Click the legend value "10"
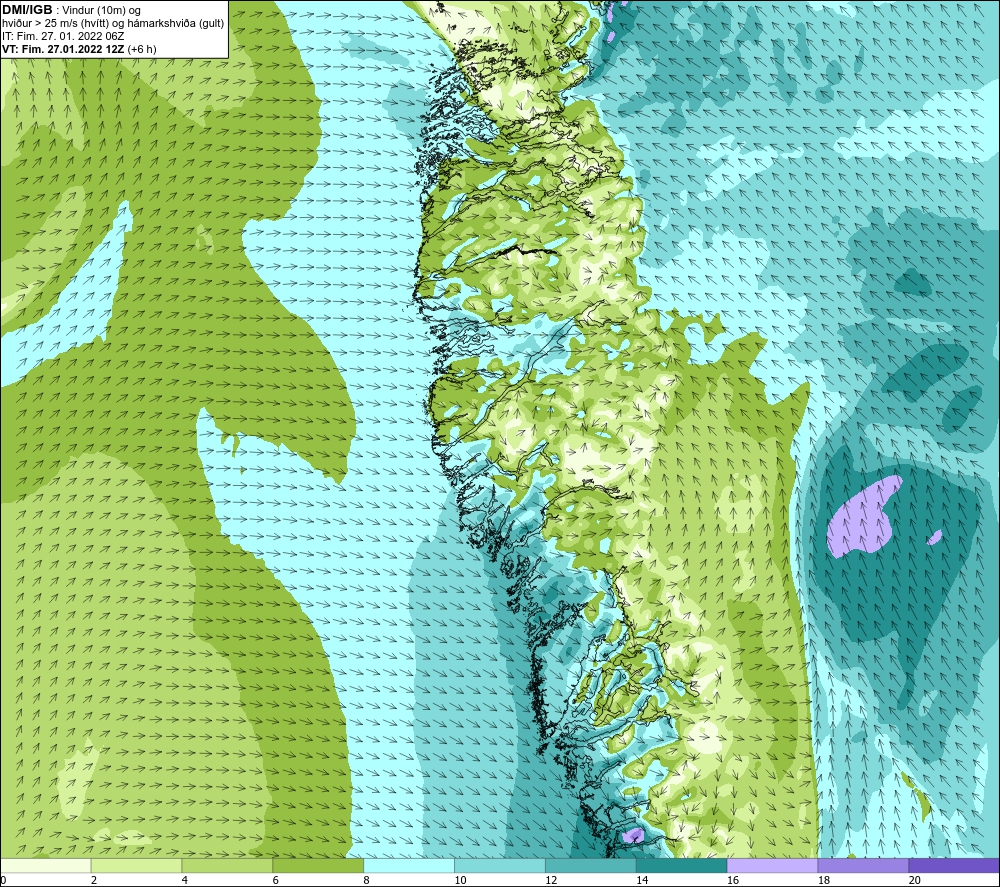Image resolution: width=1000 pixels, height=887 pixels. 460,880
